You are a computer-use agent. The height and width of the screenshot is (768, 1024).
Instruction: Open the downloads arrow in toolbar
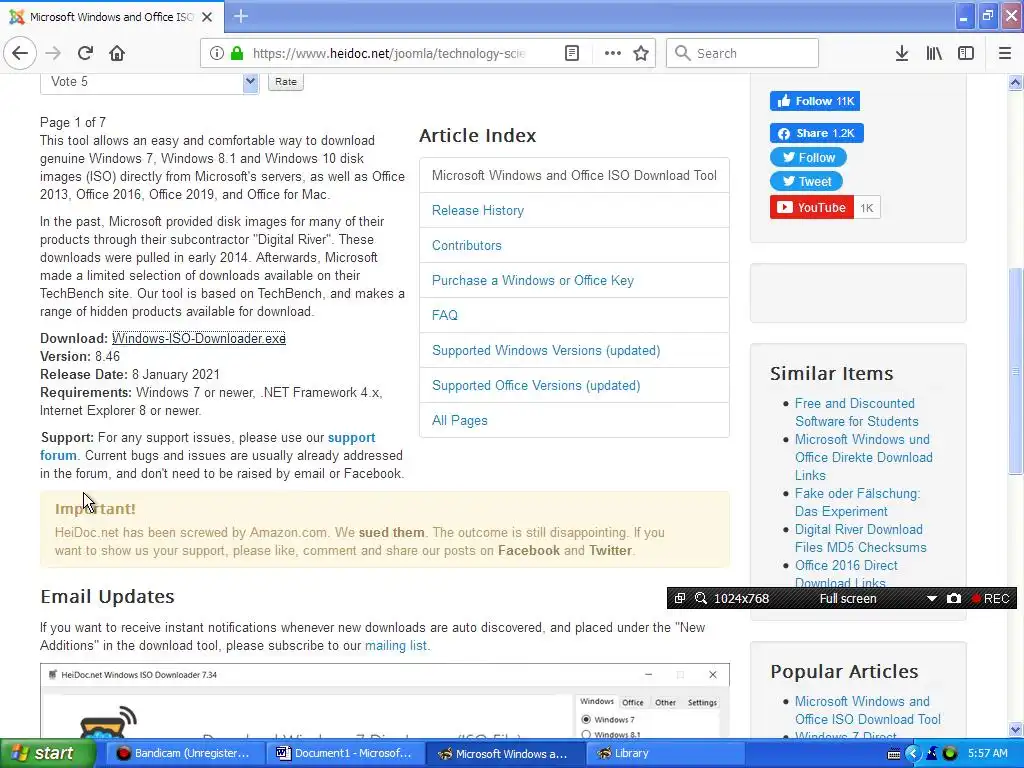click(902, 53)
